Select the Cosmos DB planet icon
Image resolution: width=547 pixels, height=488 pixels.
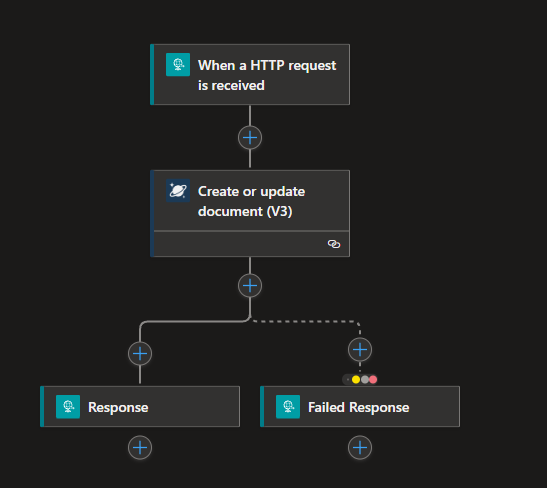coord(178,190)
